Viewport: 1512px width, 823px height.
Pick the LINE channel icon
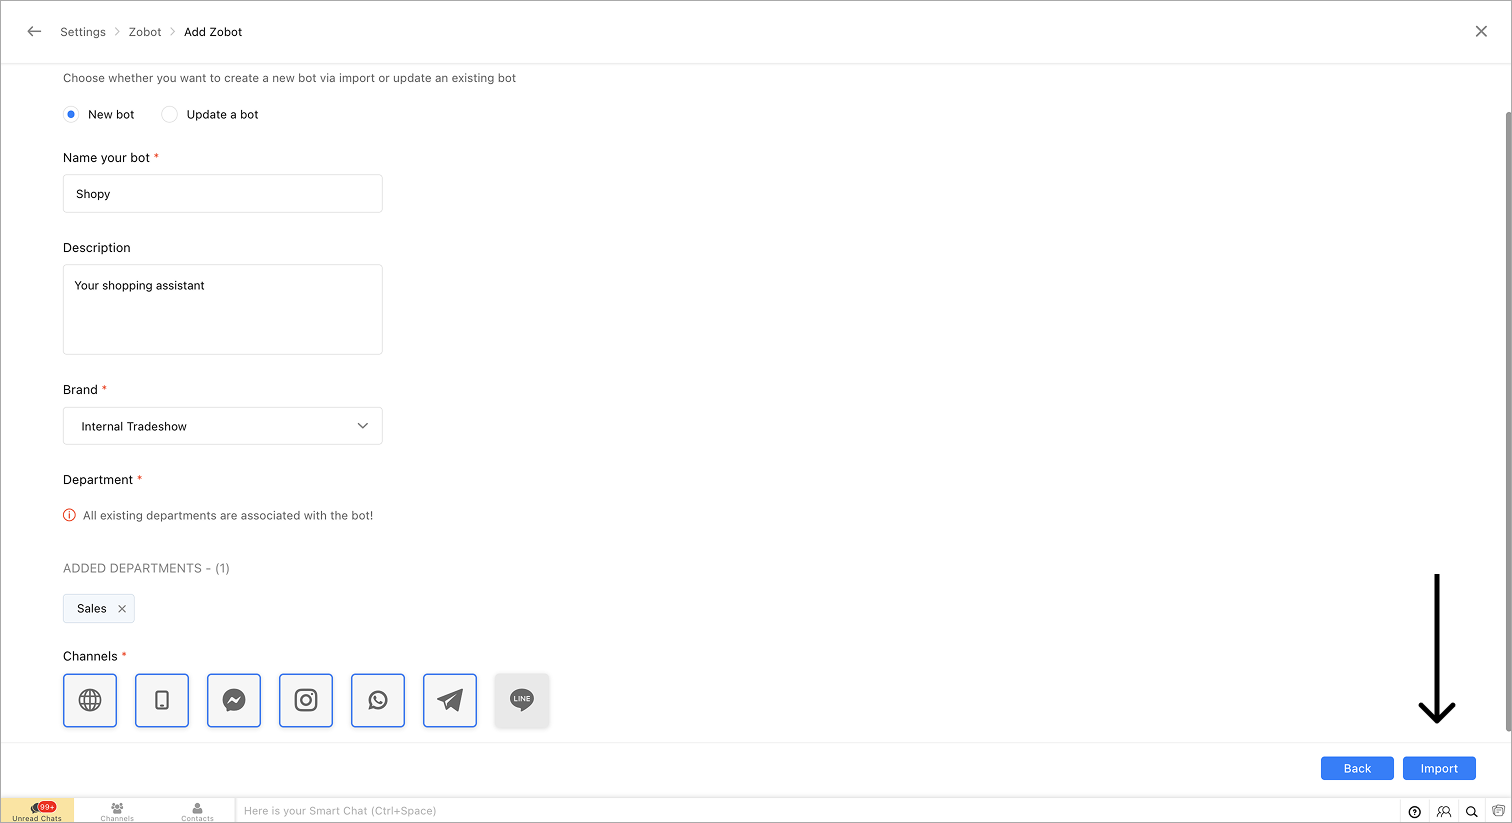[522, 700]
